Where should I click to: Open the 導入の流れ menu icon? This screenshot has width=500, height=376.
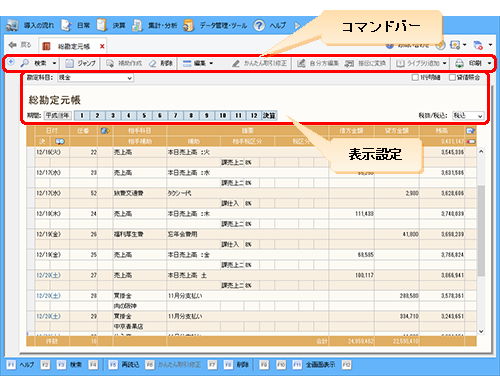[x=12, y=25]
